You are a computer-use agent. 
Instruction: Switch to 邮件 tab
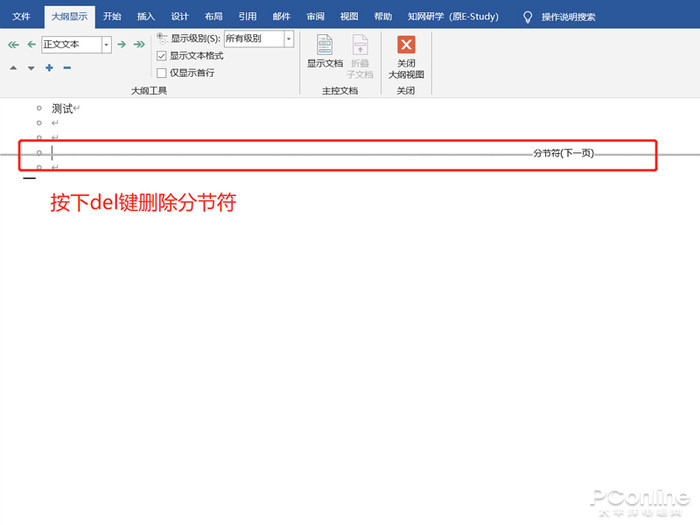(x=281, y=17)
